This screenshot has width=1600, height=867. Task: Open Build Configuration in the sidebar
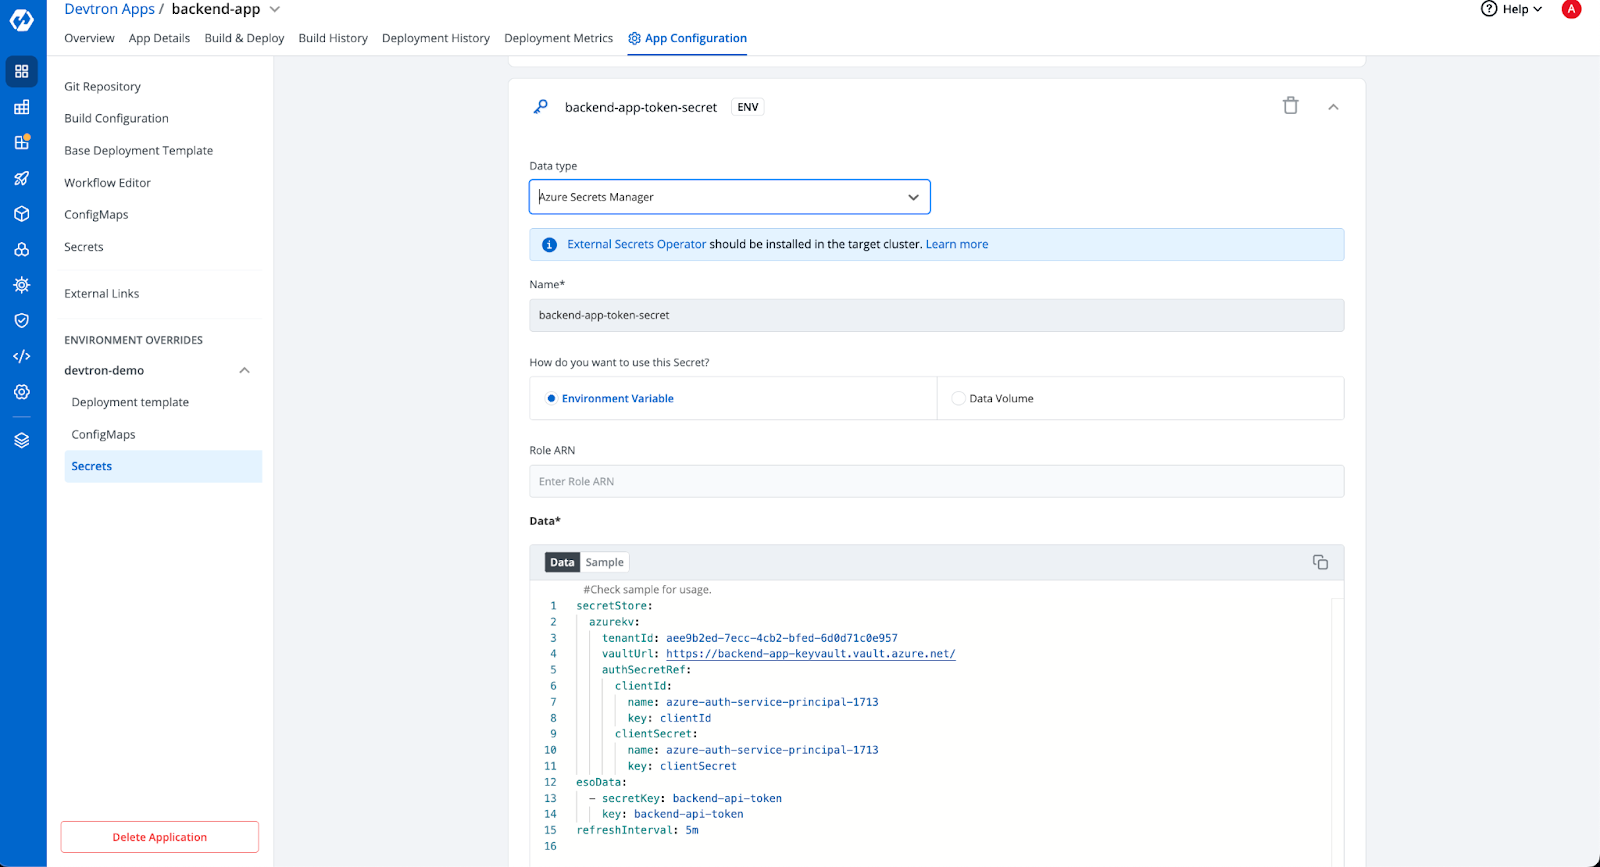(116, 118)
